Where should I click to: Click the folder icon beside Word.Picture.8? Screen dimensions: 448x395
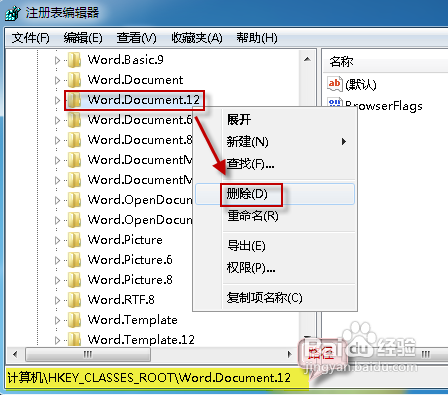click(x=74, y=280)
